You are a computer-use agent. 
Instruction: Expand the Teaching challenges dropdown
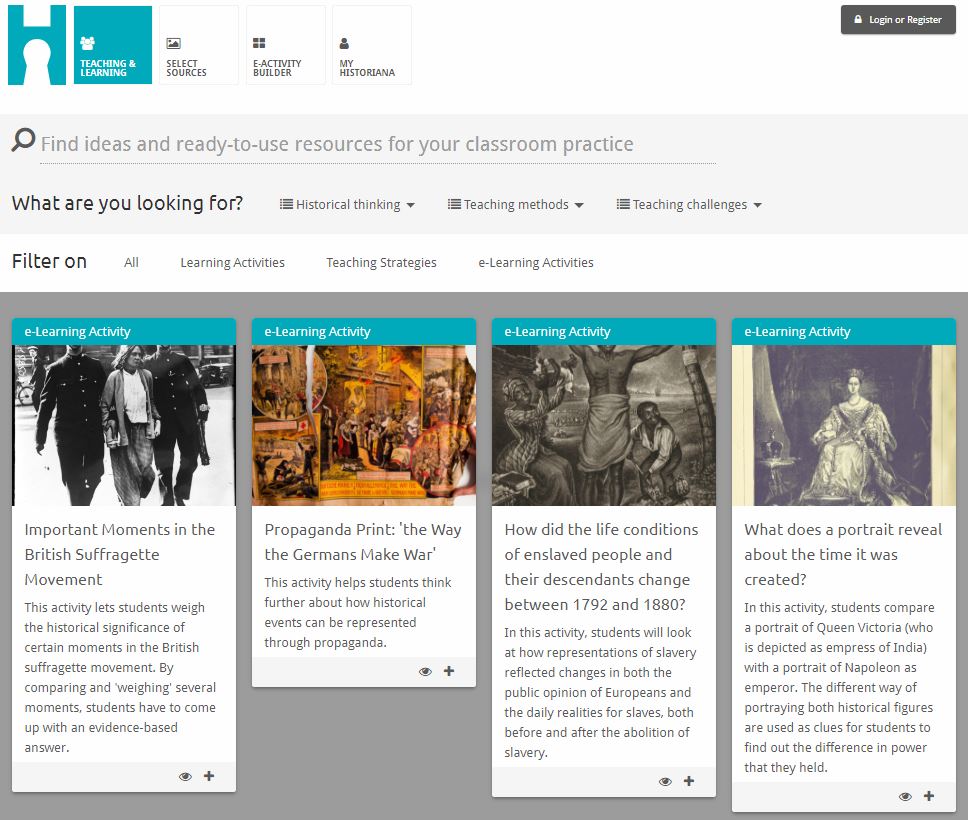pyautogui.click(x=689, y=204)
